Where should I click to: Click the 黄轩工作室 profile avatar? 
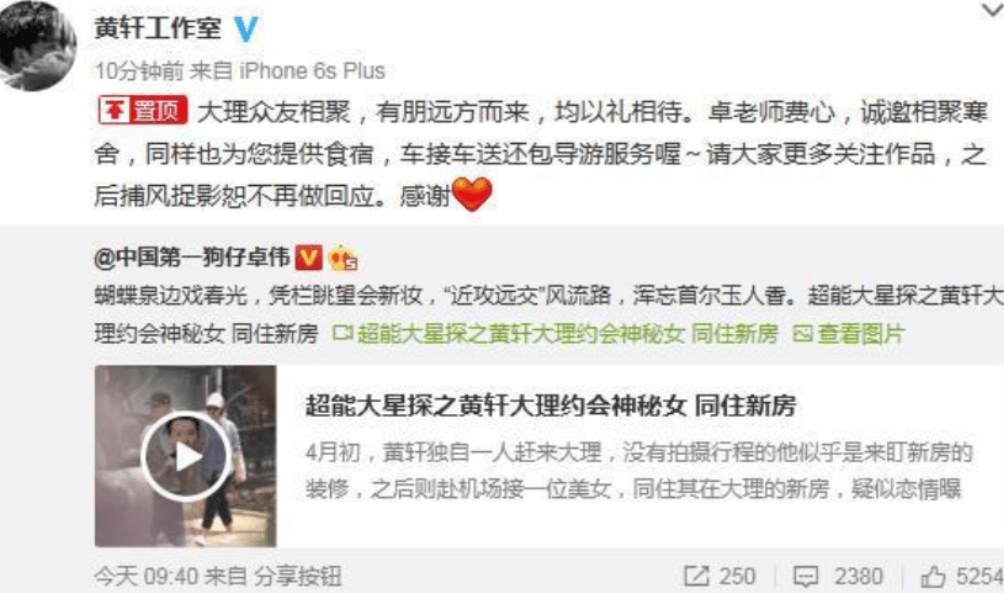pos(35,46)
